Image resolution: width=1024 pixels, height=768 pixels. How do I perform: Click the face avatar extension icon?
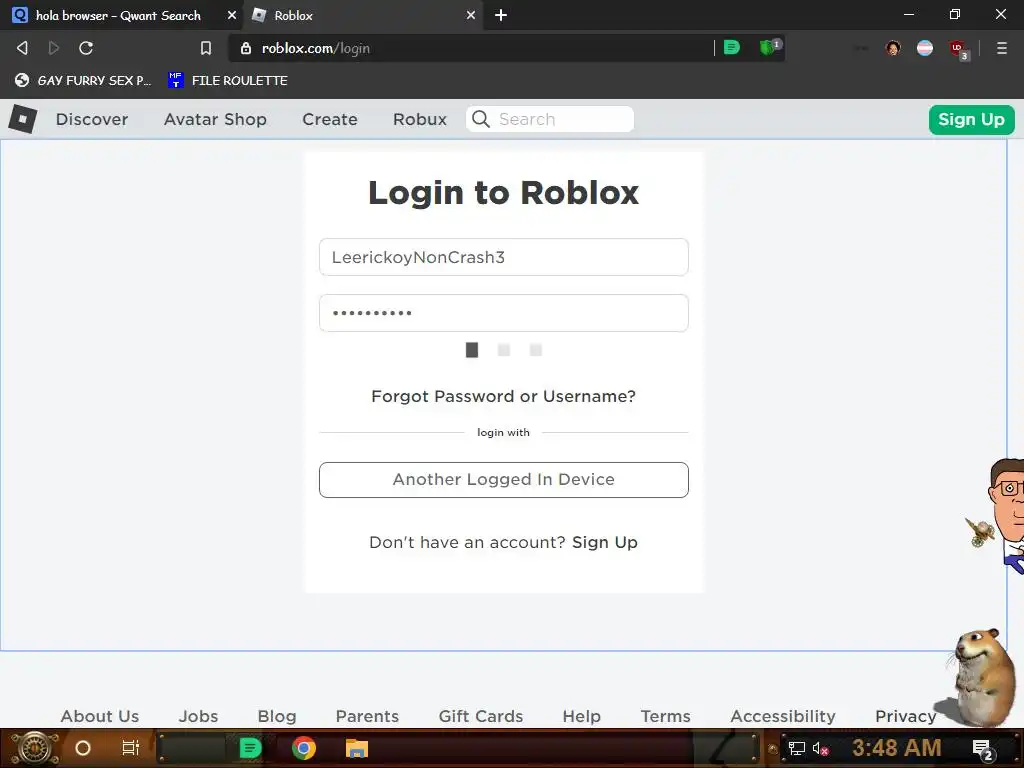(x=893, y=48)
